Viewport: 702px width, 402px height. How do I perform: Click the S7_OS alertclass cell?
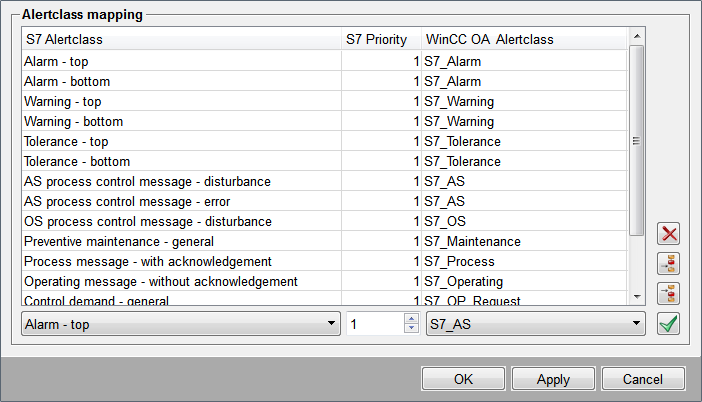(x=524, y=221)
